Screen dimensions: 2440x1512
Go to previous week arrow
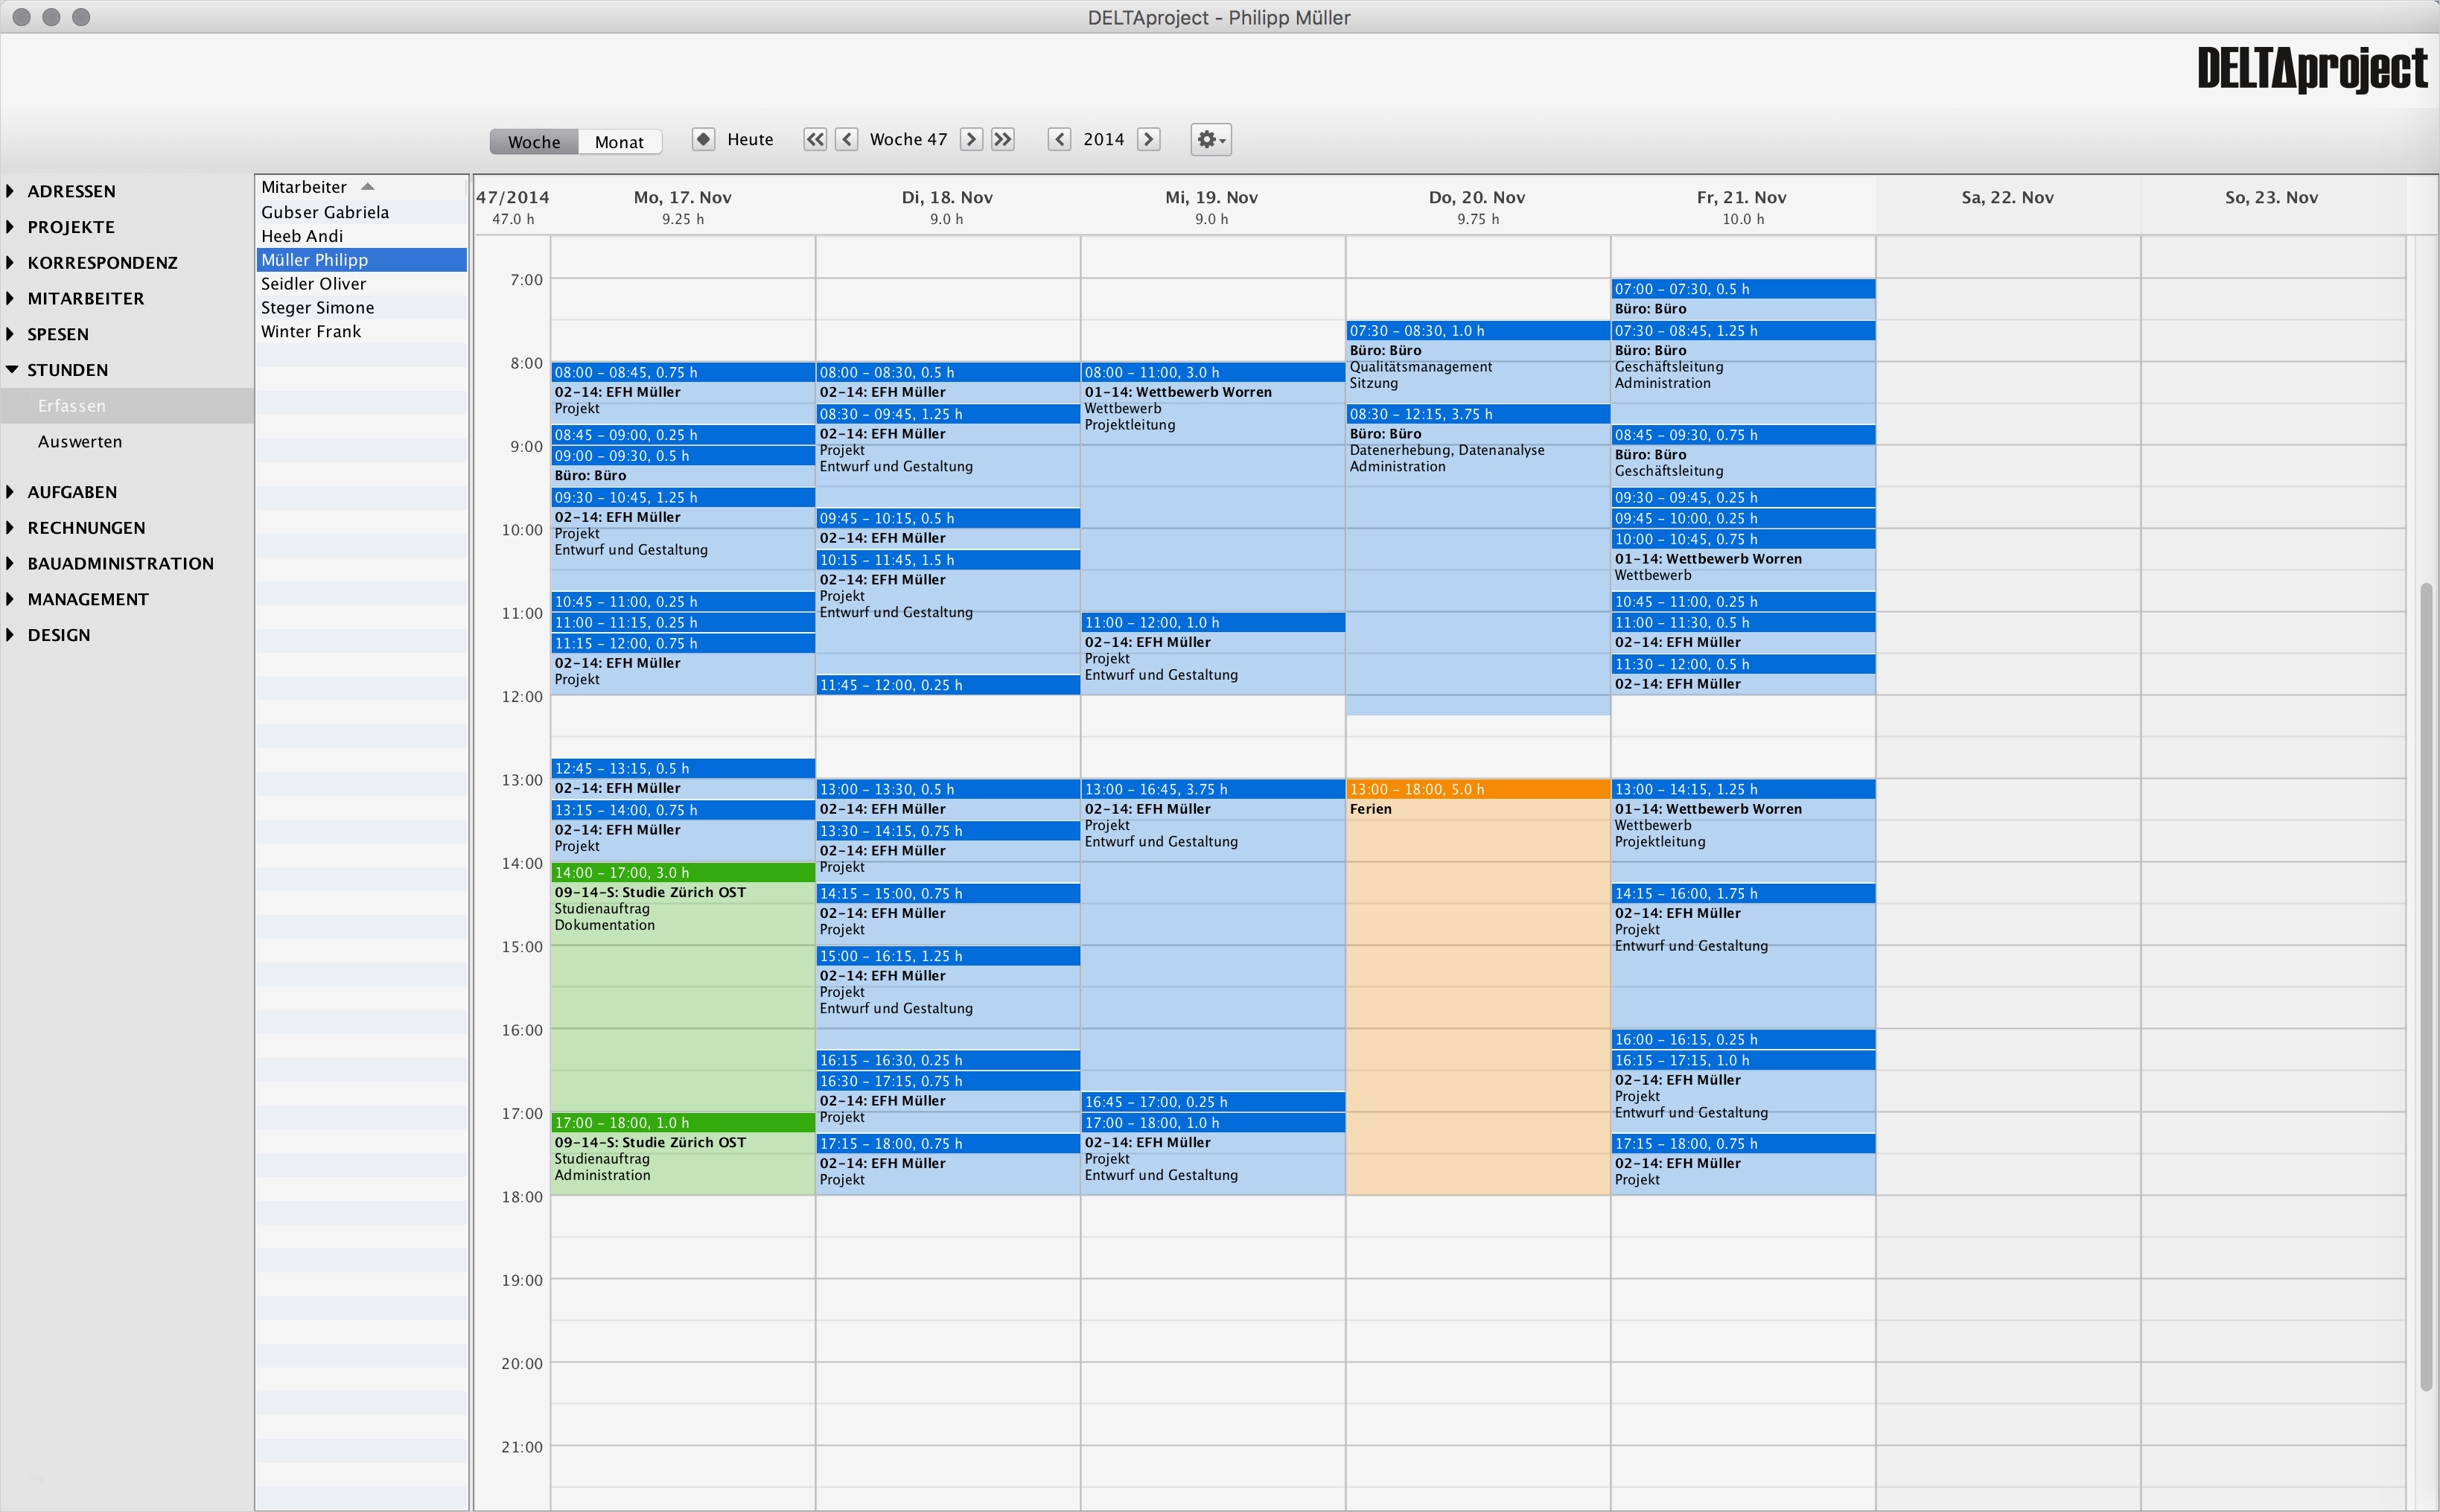pos(847,139)
